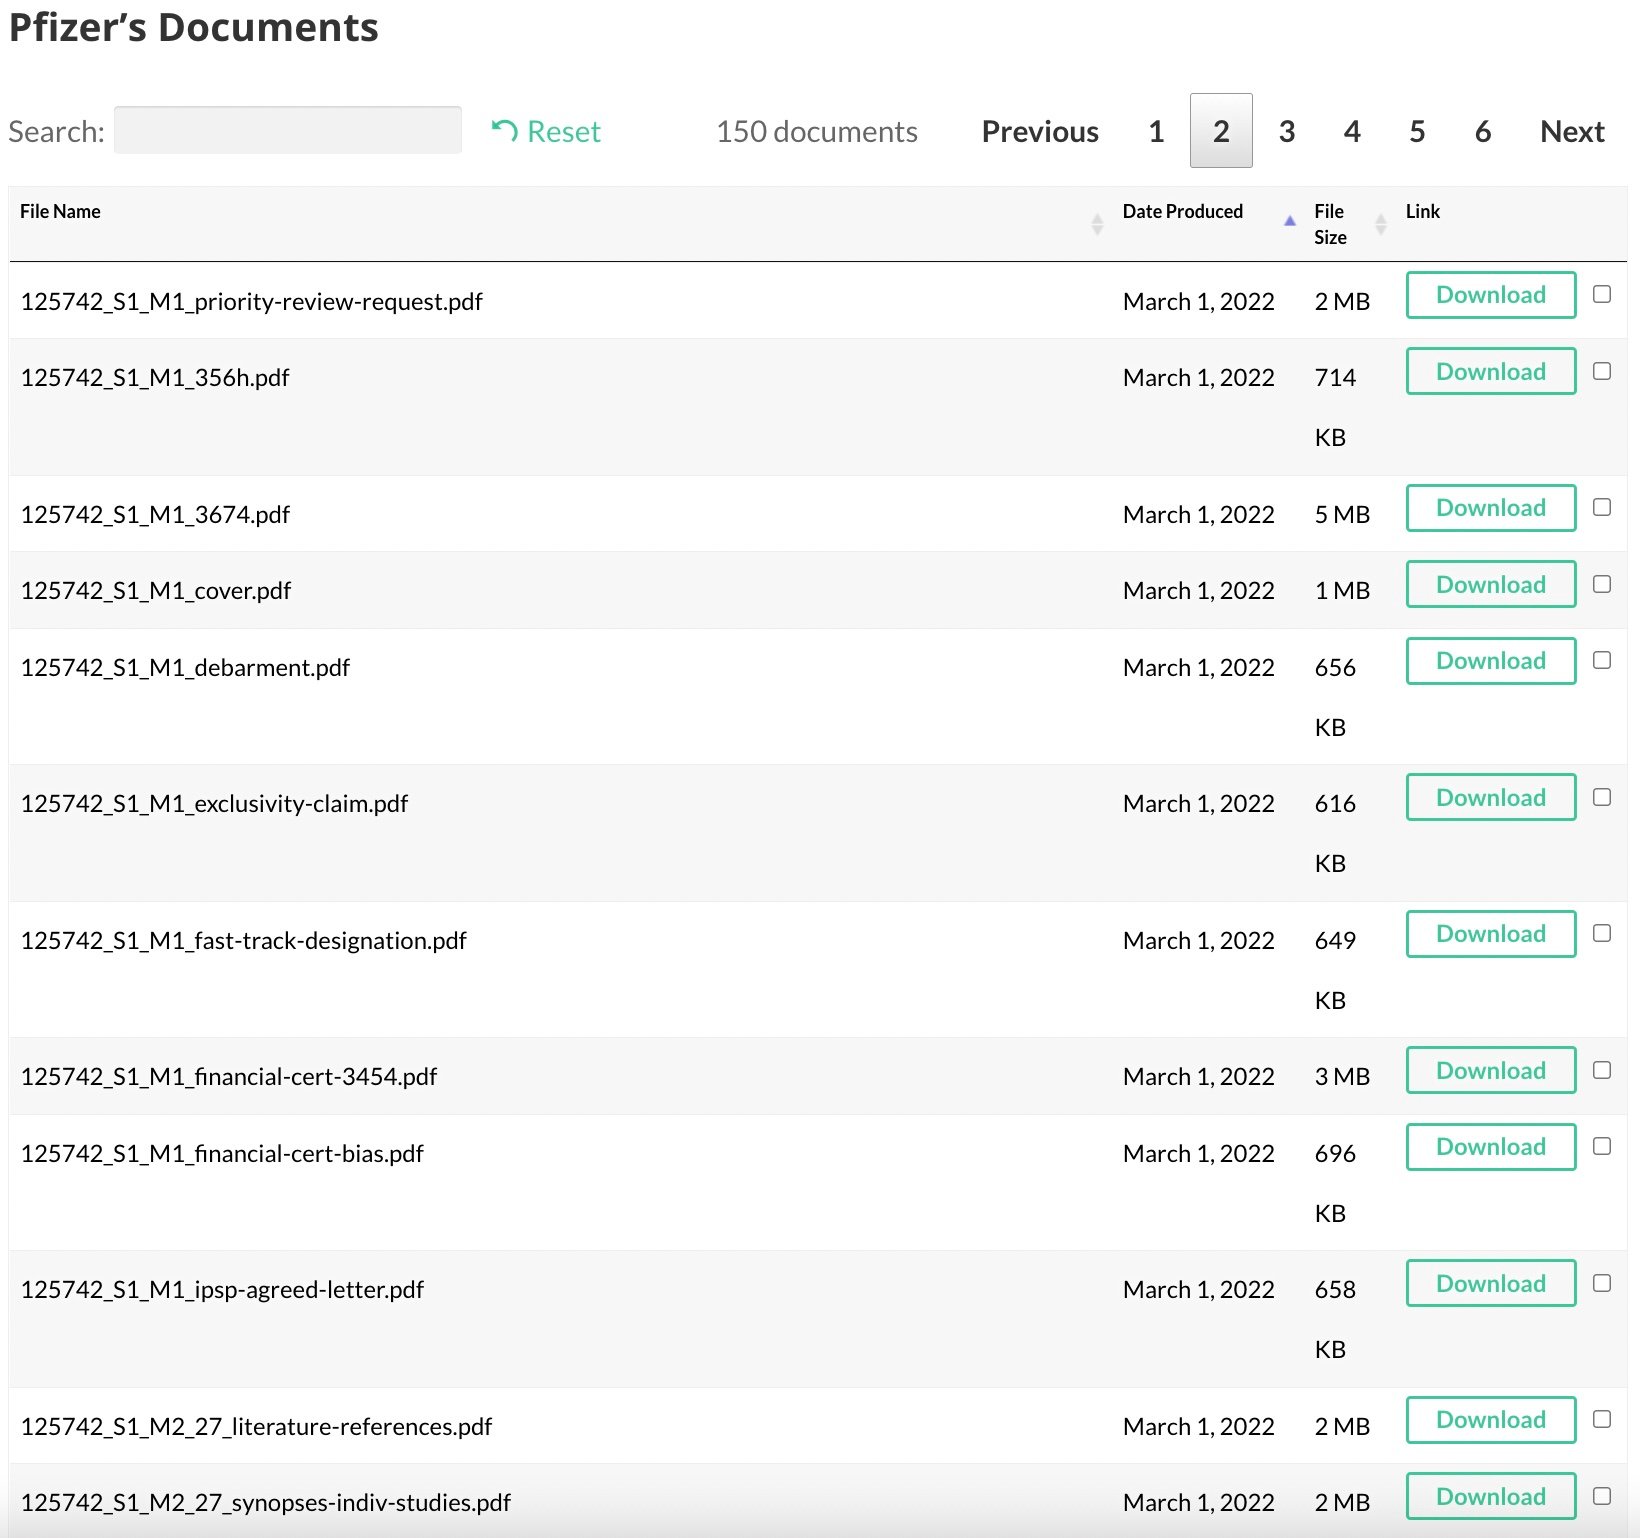The height and width of the screenshot is (1538, 1640).
Task: Go to page 3 of documents
Action: (x=1286, y=131)
